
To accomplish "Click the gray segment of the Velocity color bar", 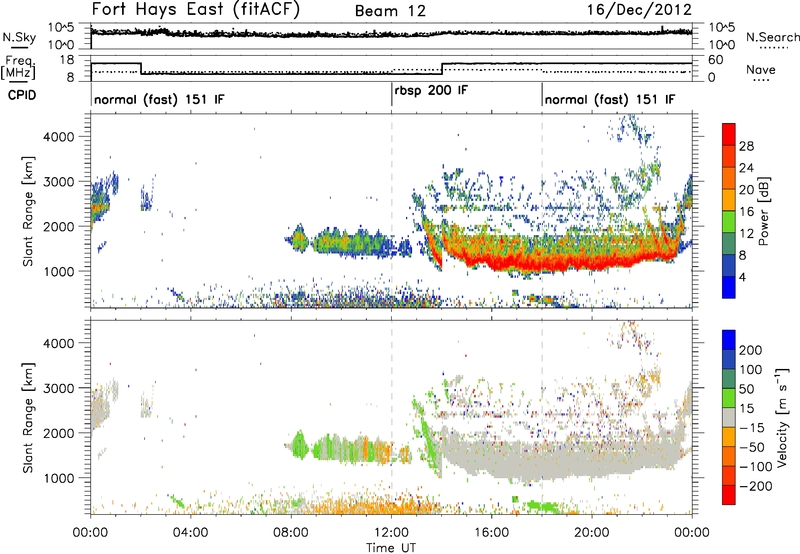I will click(x=729, y=418).
